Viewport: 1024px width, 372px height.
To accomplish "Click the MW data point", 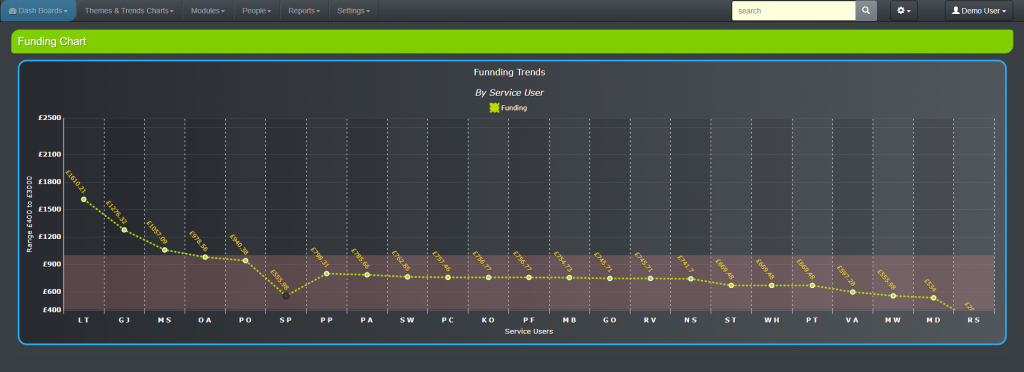I will (893, 296).
